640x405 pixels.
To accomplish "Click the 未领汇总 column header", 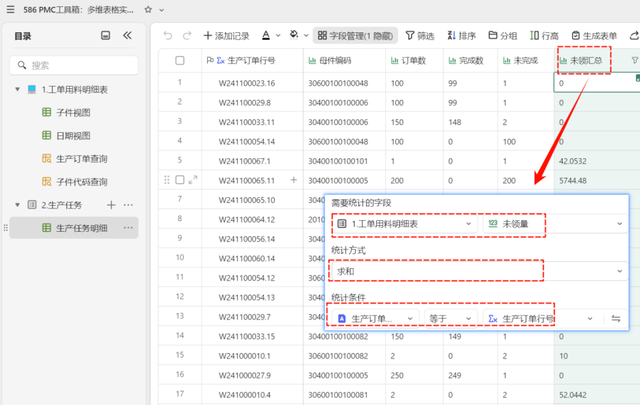I will (x=584, y=60).
